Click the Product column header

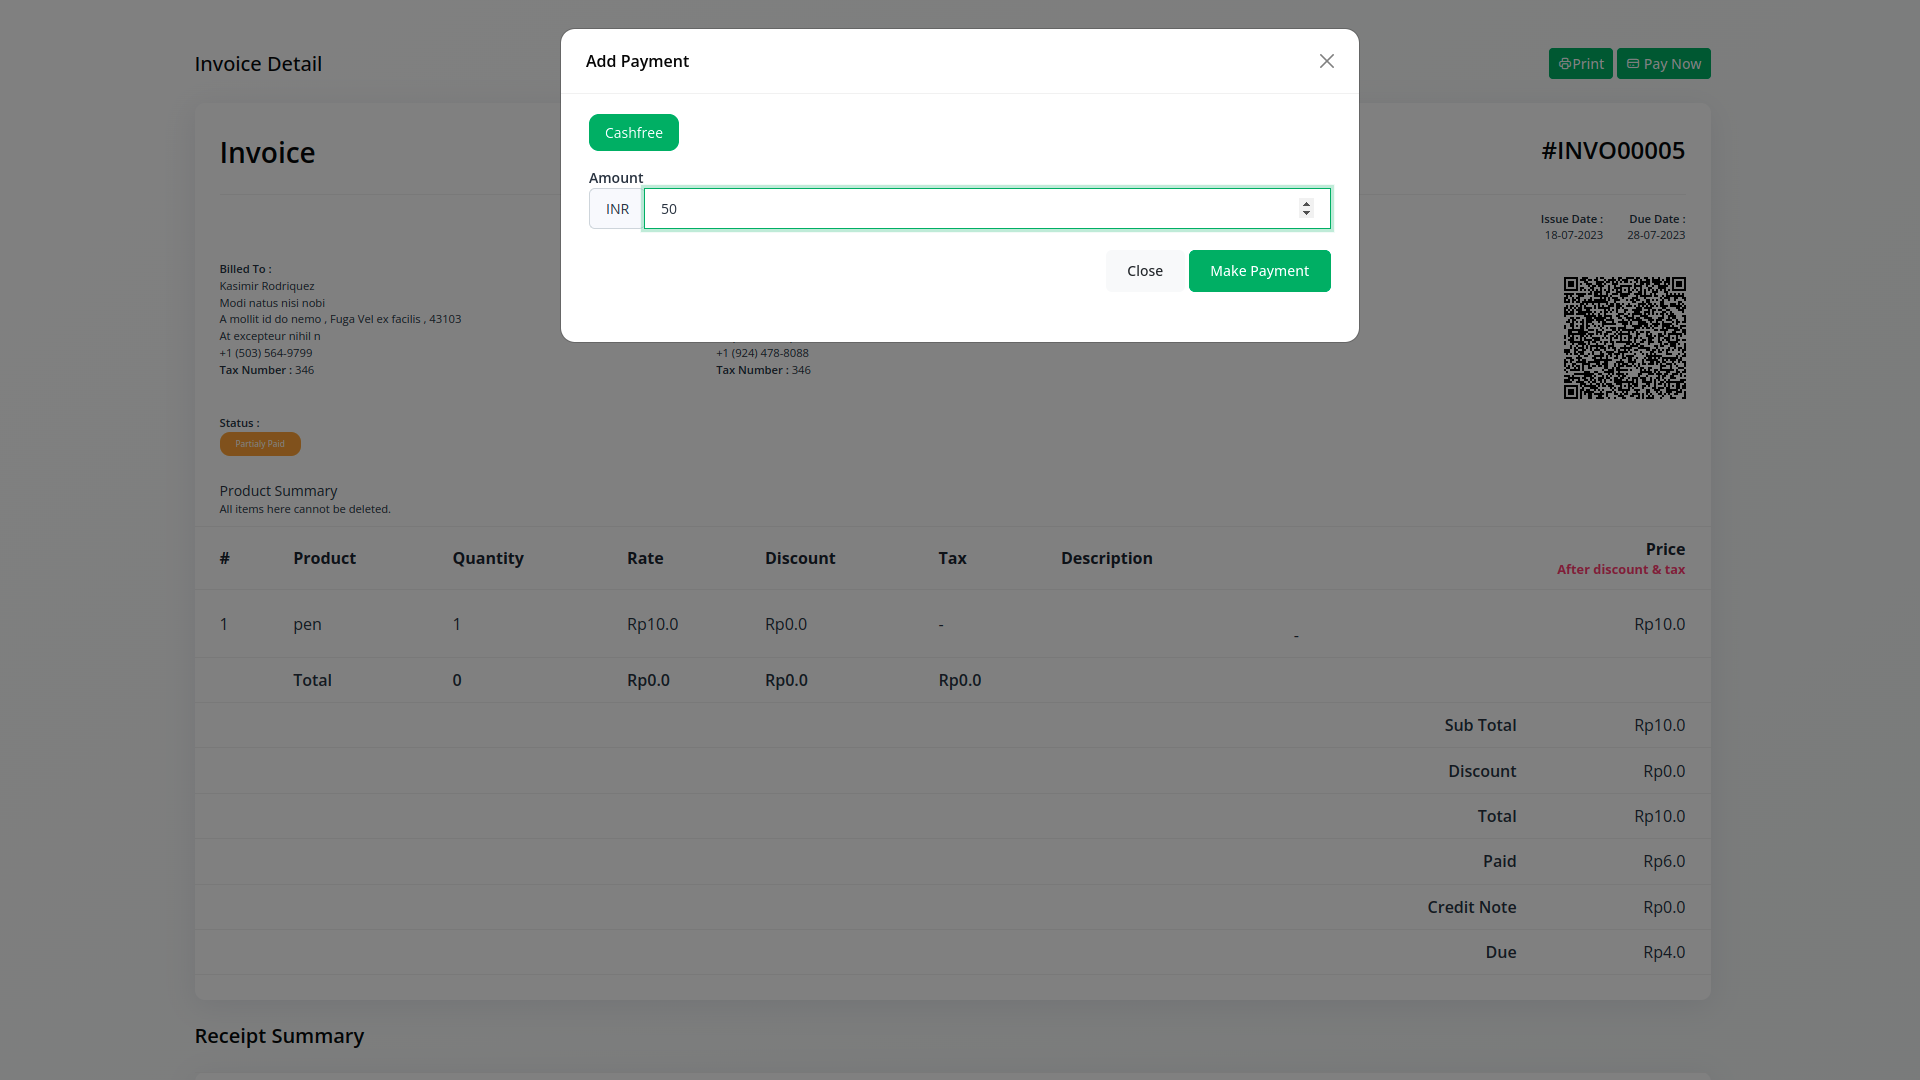click(x=324, y=558)
